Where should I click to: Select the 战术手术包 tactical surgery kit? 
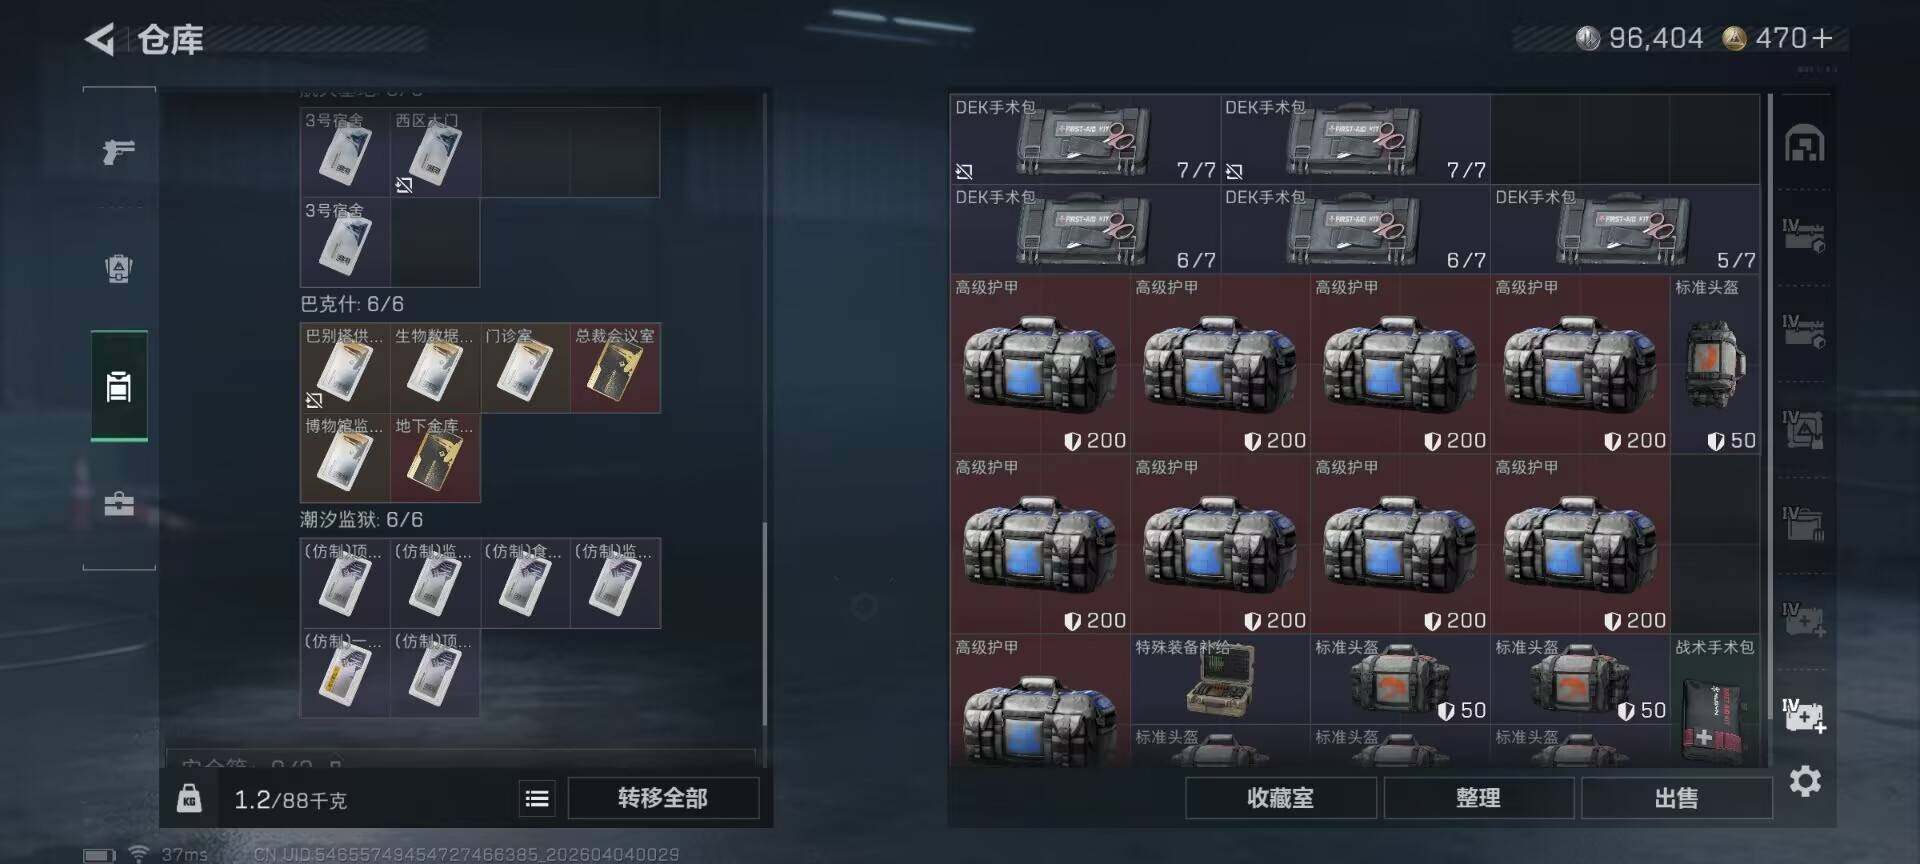[x=1715, y=702]
